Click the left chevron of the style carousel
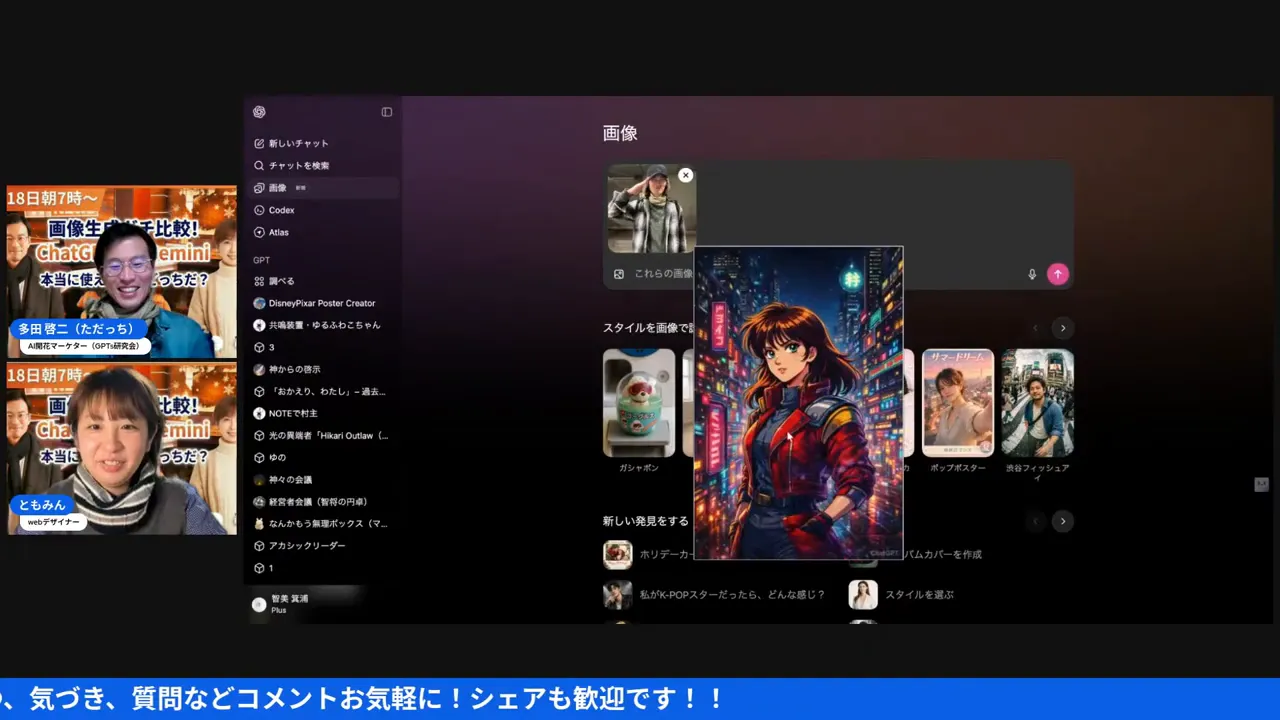 (x=1035, y=327)
